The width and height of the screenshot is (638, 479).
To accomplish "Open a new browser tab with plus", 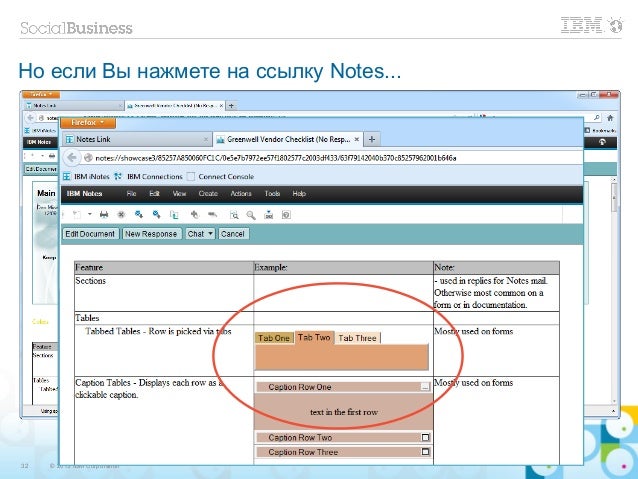I will tap(371, 138).
